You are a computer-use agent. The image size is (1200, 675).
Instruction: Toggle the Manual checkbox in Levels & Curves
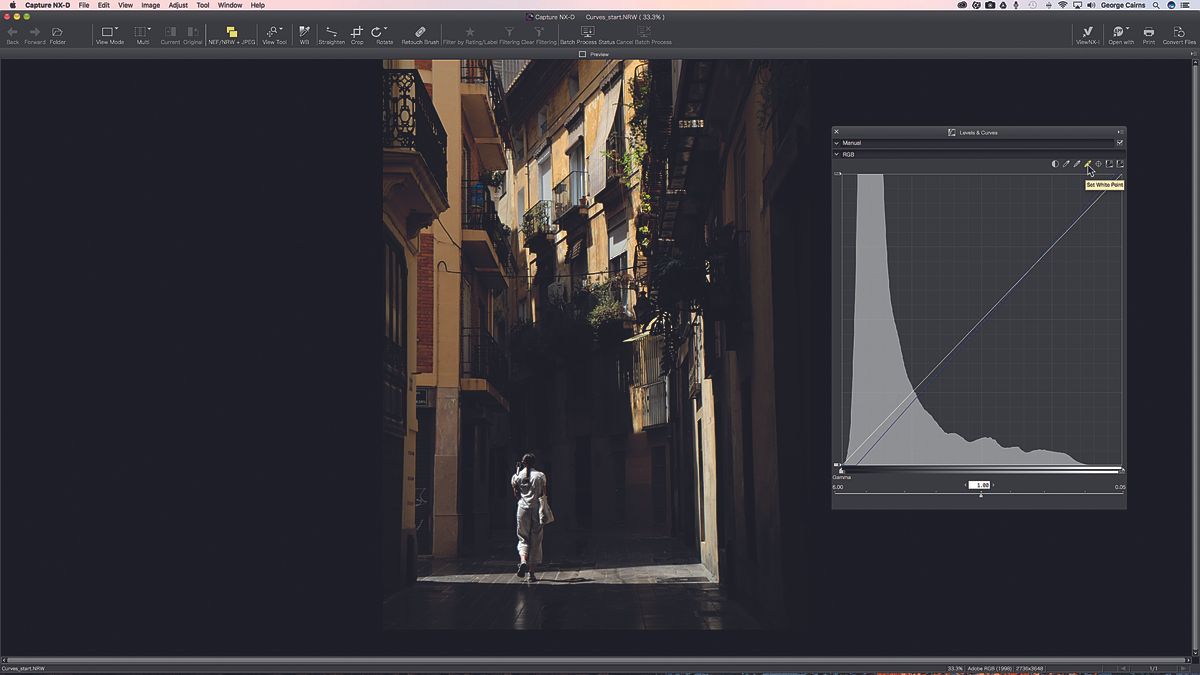pyautogui.click(x=1120, y=142)
